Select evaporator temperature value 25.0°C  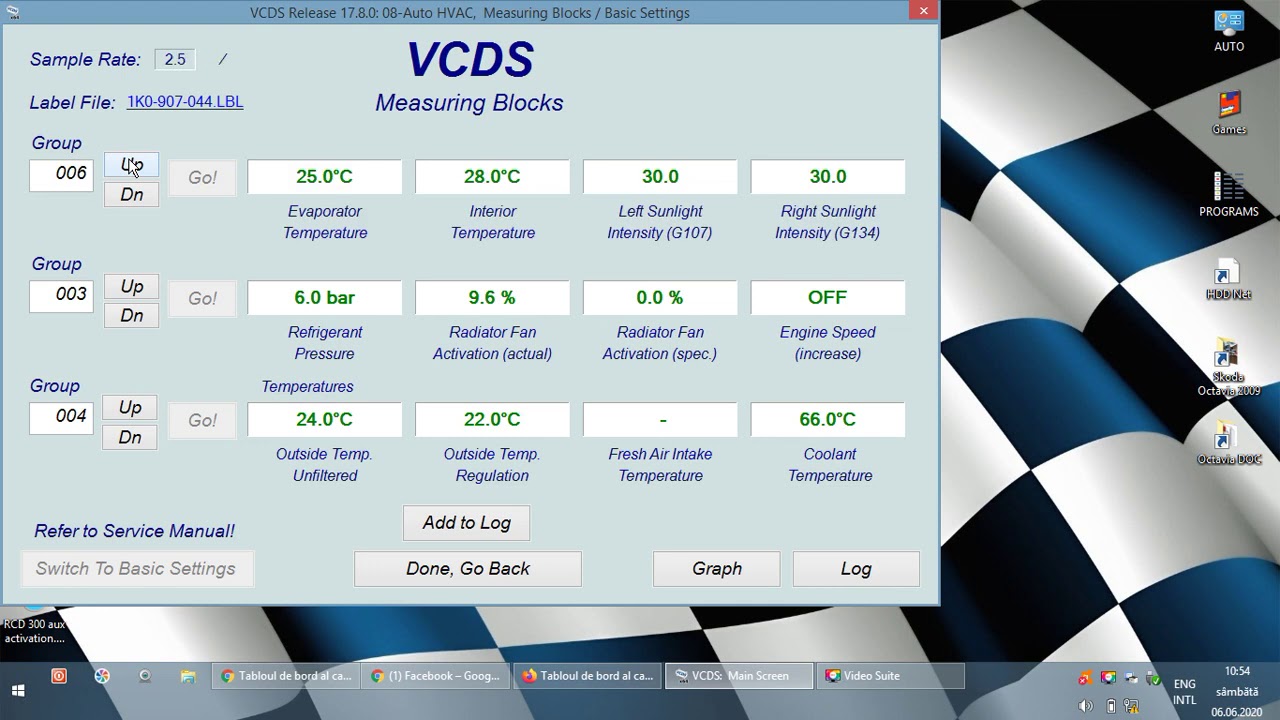pos(324,177)
